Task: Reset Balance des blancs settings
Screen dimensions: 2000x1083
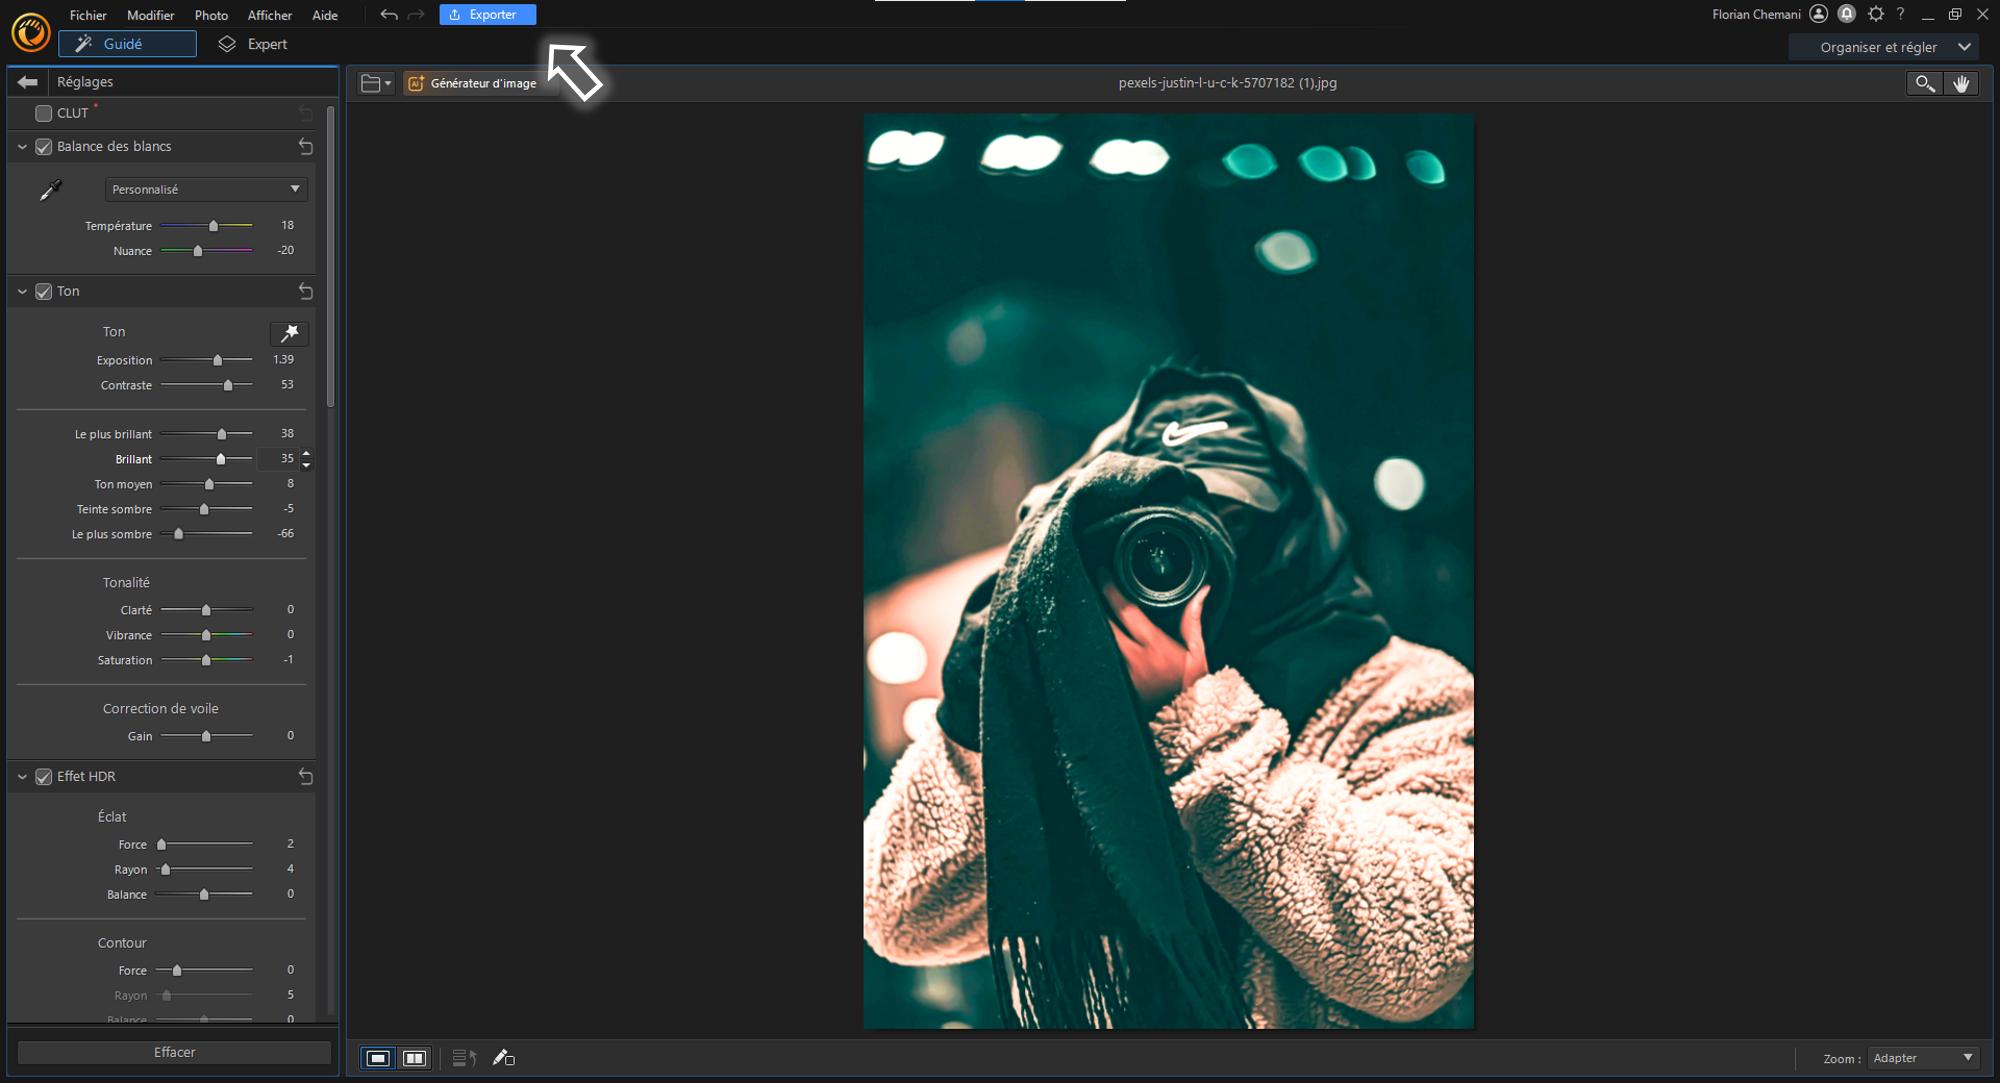Action: (306, 147)
